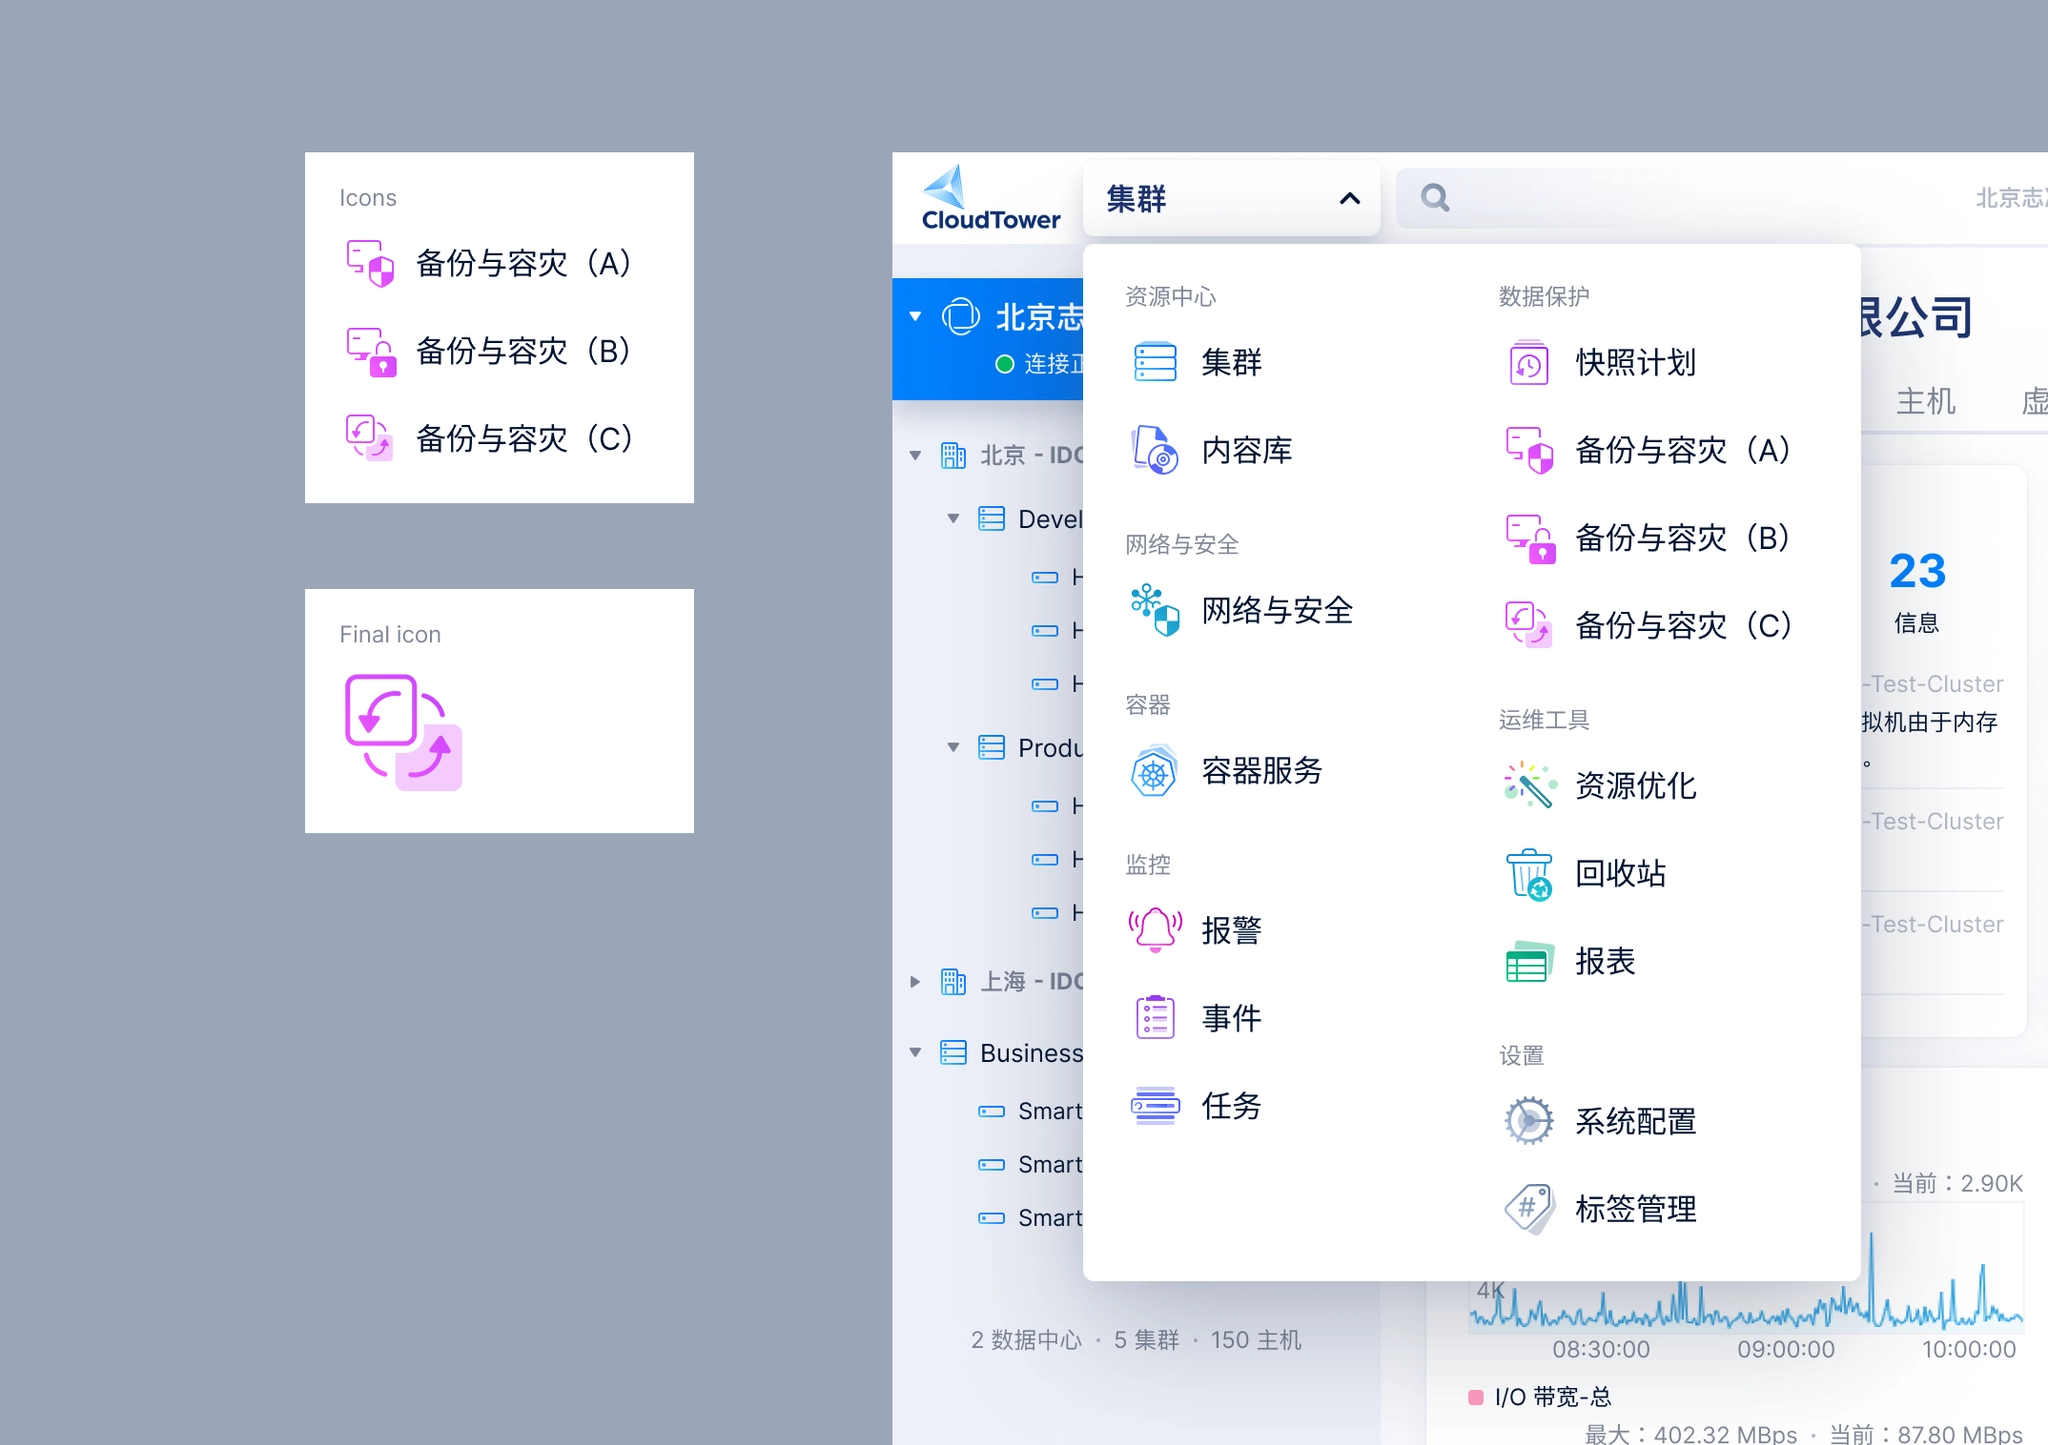Open 容器服务 Kubernetes wheel icon
The width and height of the screenshot is (2048, 1445).
click(1155, 771)
